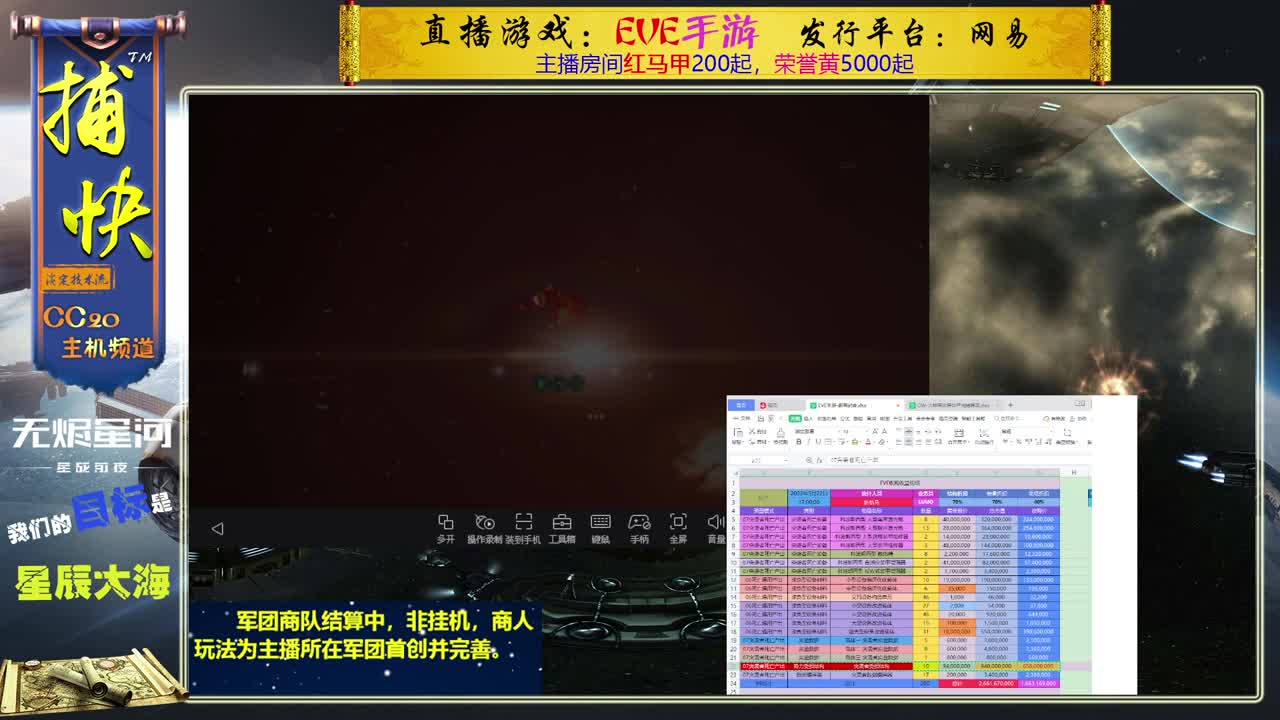Switch the emulator to 全屏 fullscreen
The image size is (1280, 720).
pyautogui.click(x=678, y=528)
